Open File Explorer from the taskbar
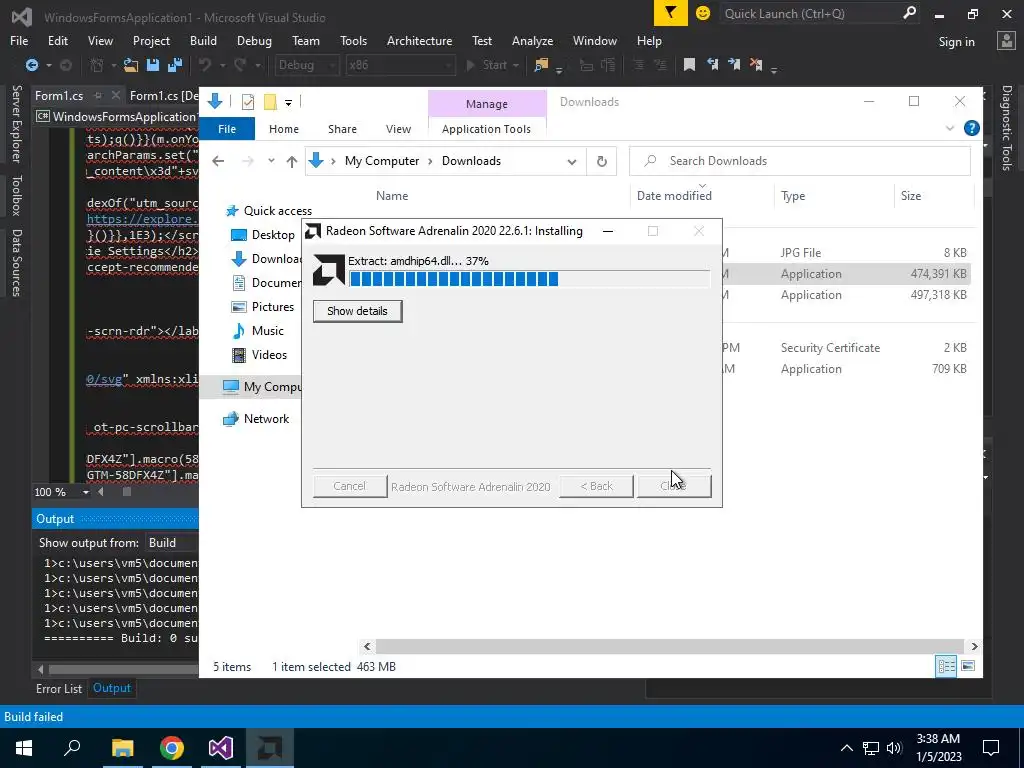The width and height of the screenshot is (1024, 768). (x=122, y=748)
